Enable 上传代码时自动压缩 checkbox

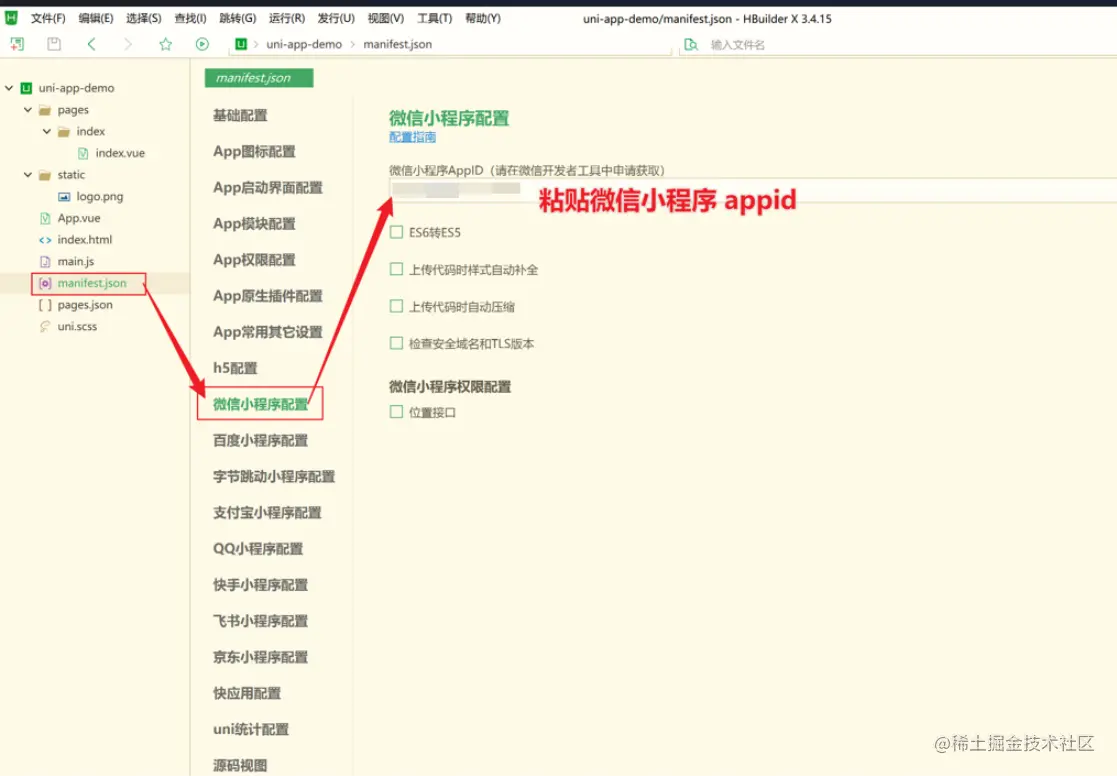(396, 306)
